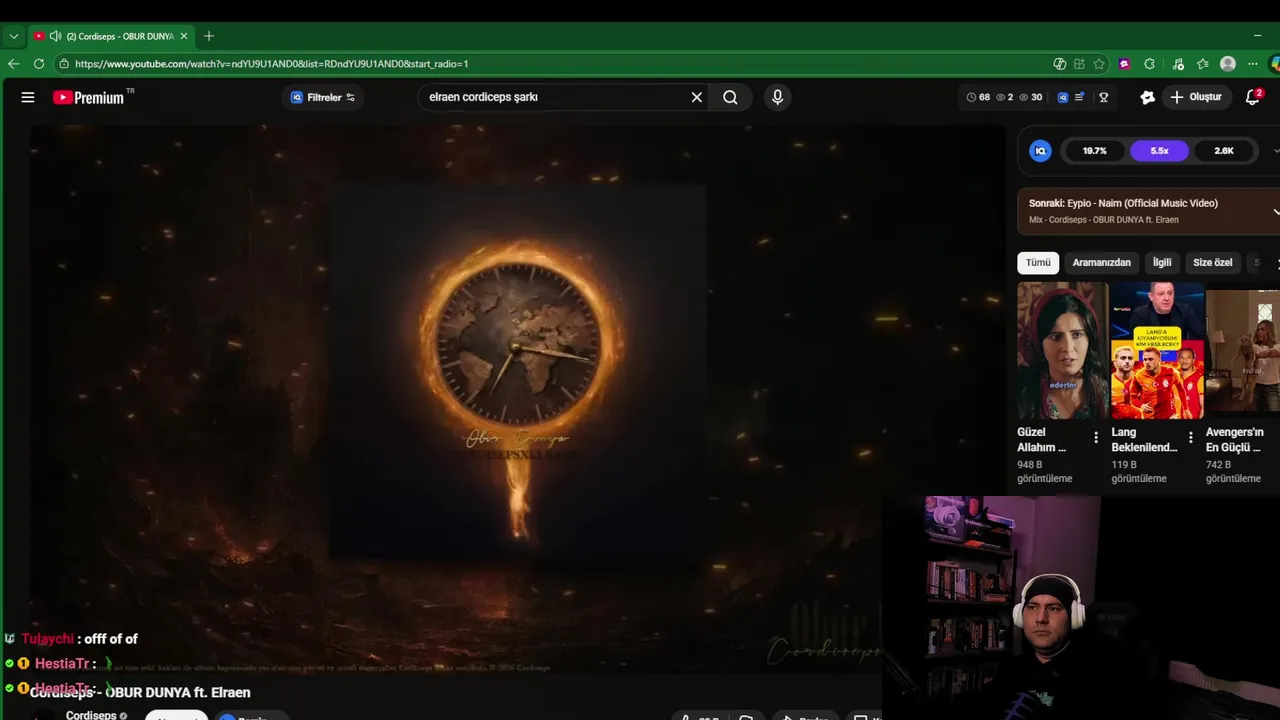Open browser extensions puzzle icon
This screenshot has height=720, width=1280.
(1149, 64)
